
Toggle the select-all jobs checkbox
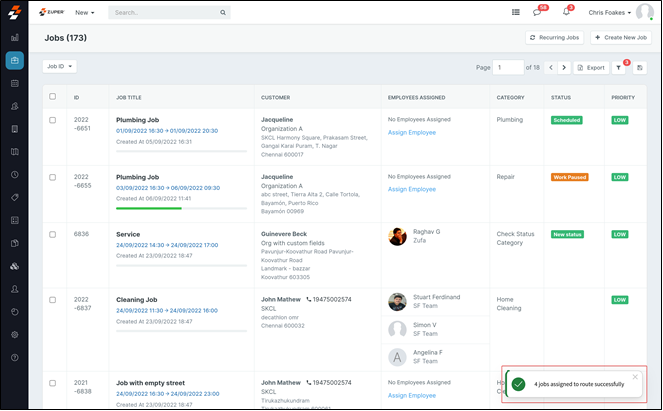(53, 97)
